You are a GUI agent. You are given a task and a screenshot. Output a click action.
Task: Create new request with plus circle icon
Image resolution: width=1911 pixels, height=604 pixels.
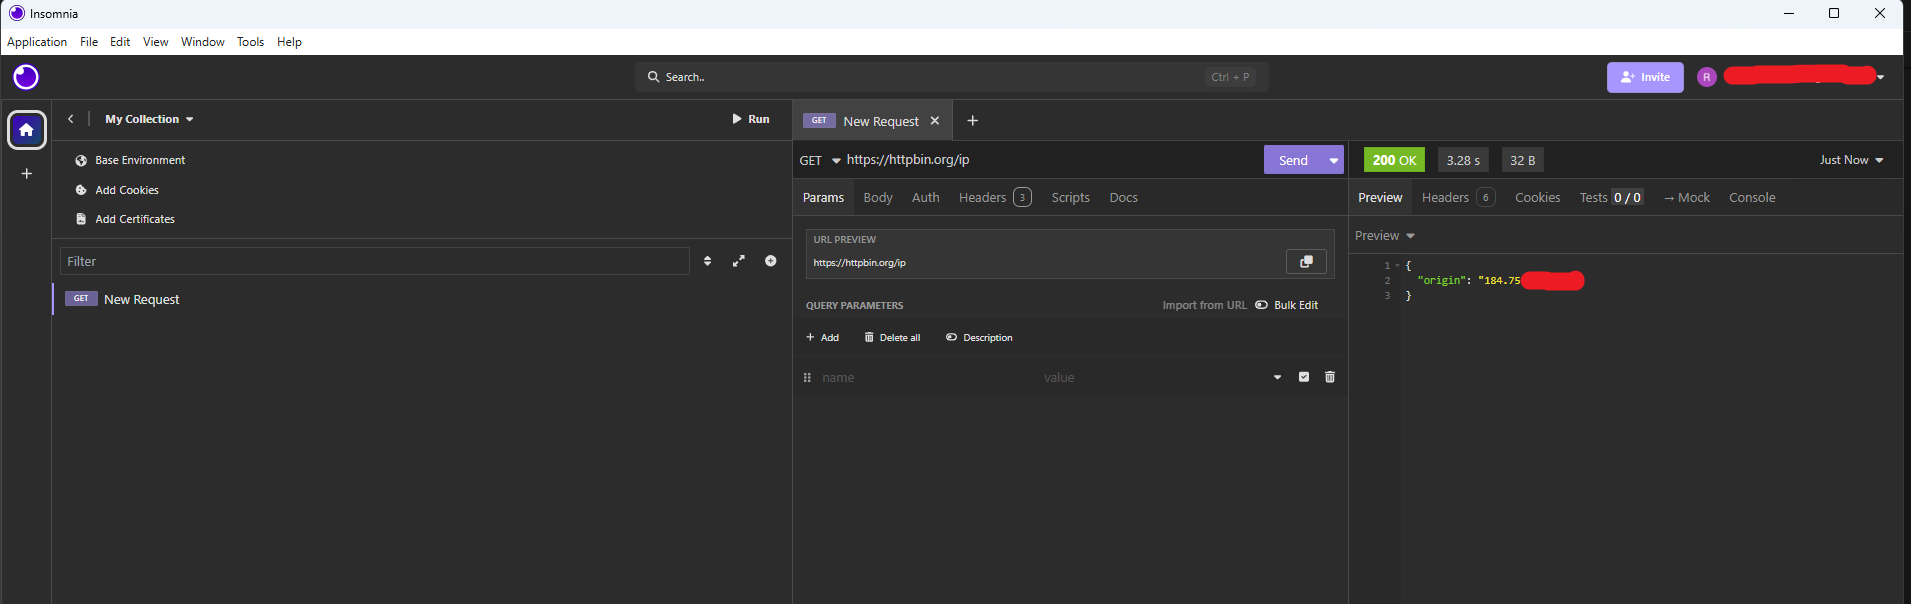pos(771,261)
